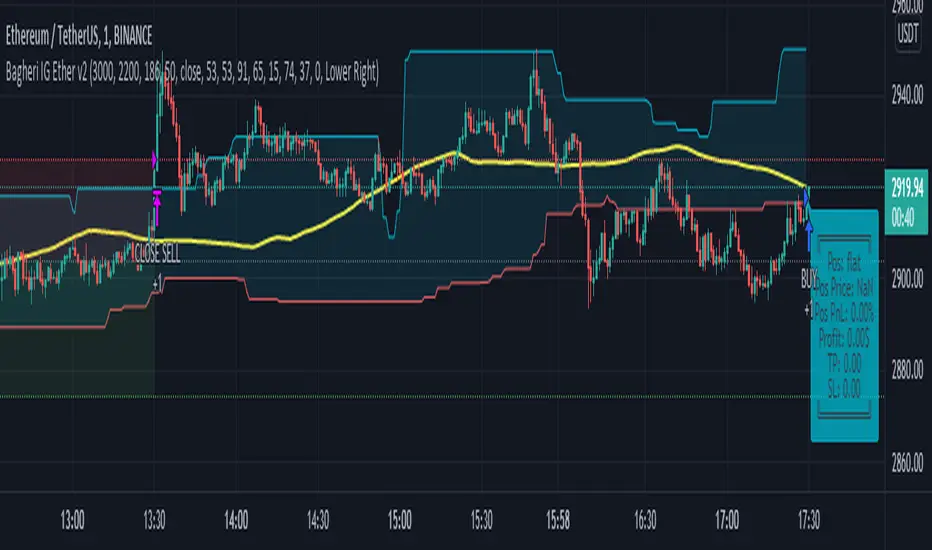This screenshot has width=932, height=550.
Task: Click the countdown timer 00:40
Action: pos(903,219)
